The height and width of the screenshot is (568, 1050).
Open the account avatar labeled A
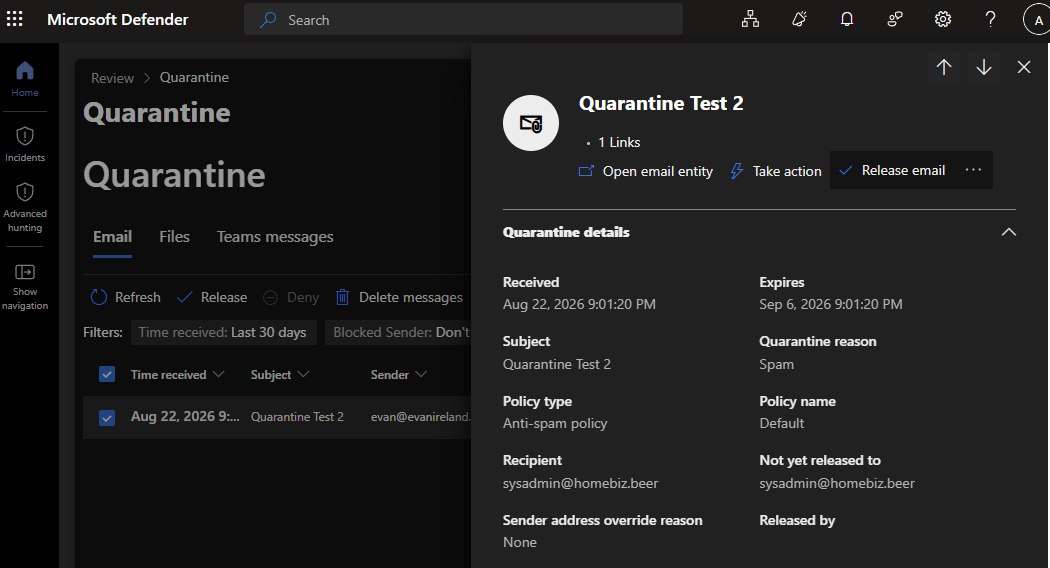1037,20
